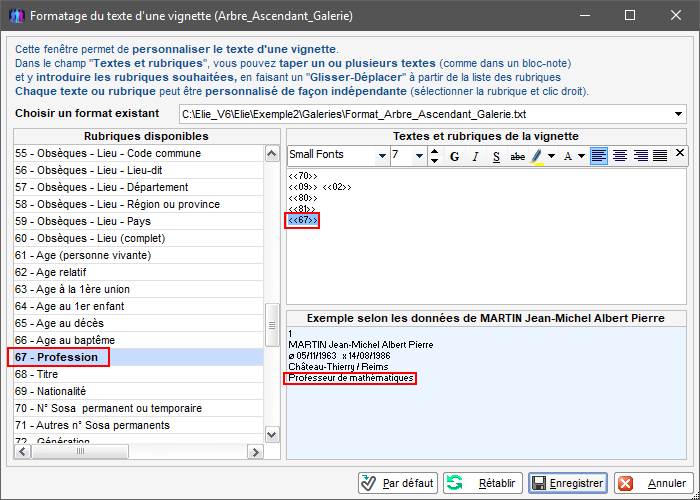Click the <<80>> tag in editor

point(303,198)
